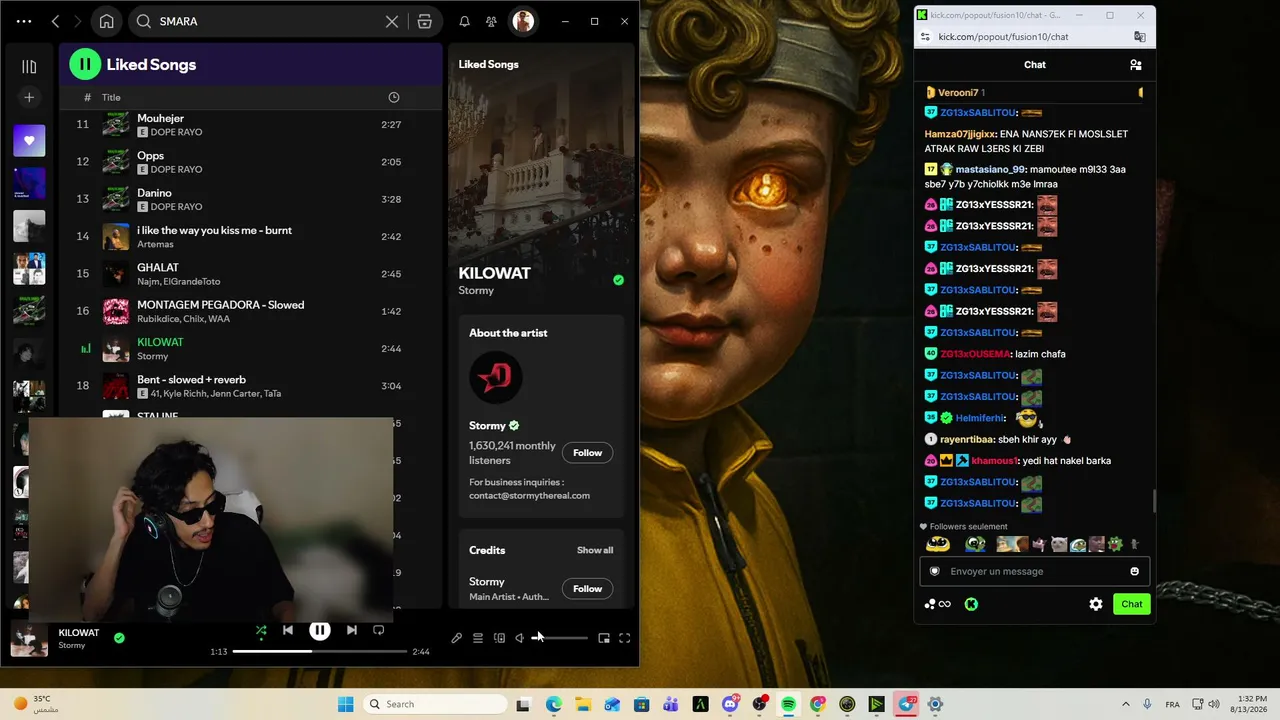
Task: Select 'i like the way you kiss me - burnt'
Action: (214, 230)
